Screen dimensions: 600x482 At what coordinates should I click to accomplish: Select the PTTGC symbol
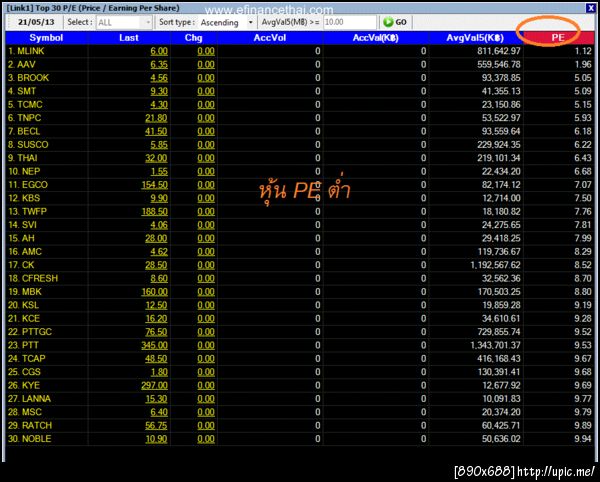click(37, 332)
